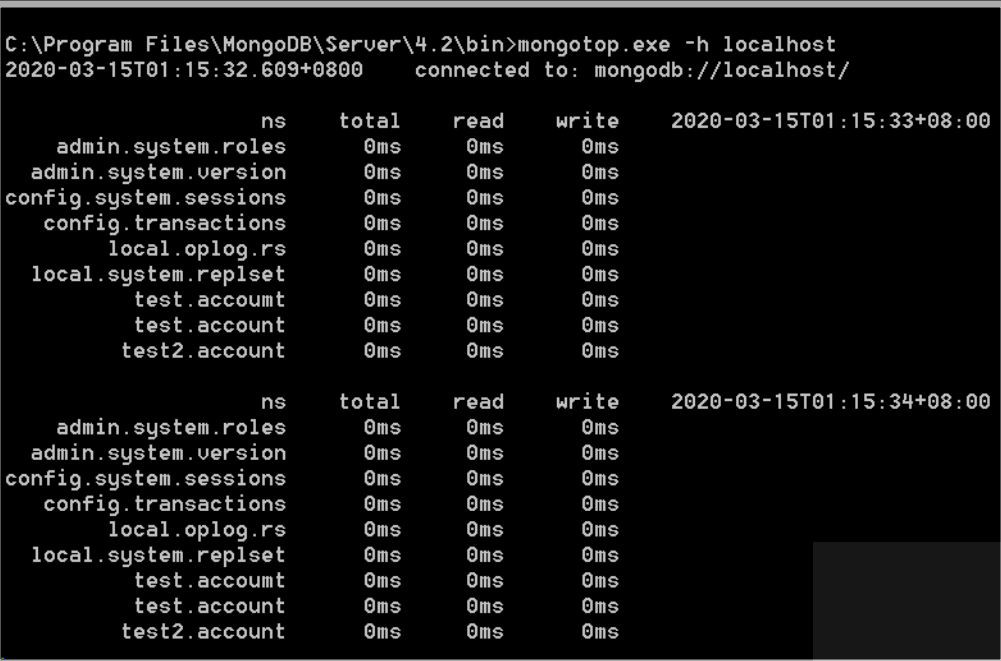Click the first table's "ns" header
This screenshot has height=661, width=1001.
[x=273, y=121]
